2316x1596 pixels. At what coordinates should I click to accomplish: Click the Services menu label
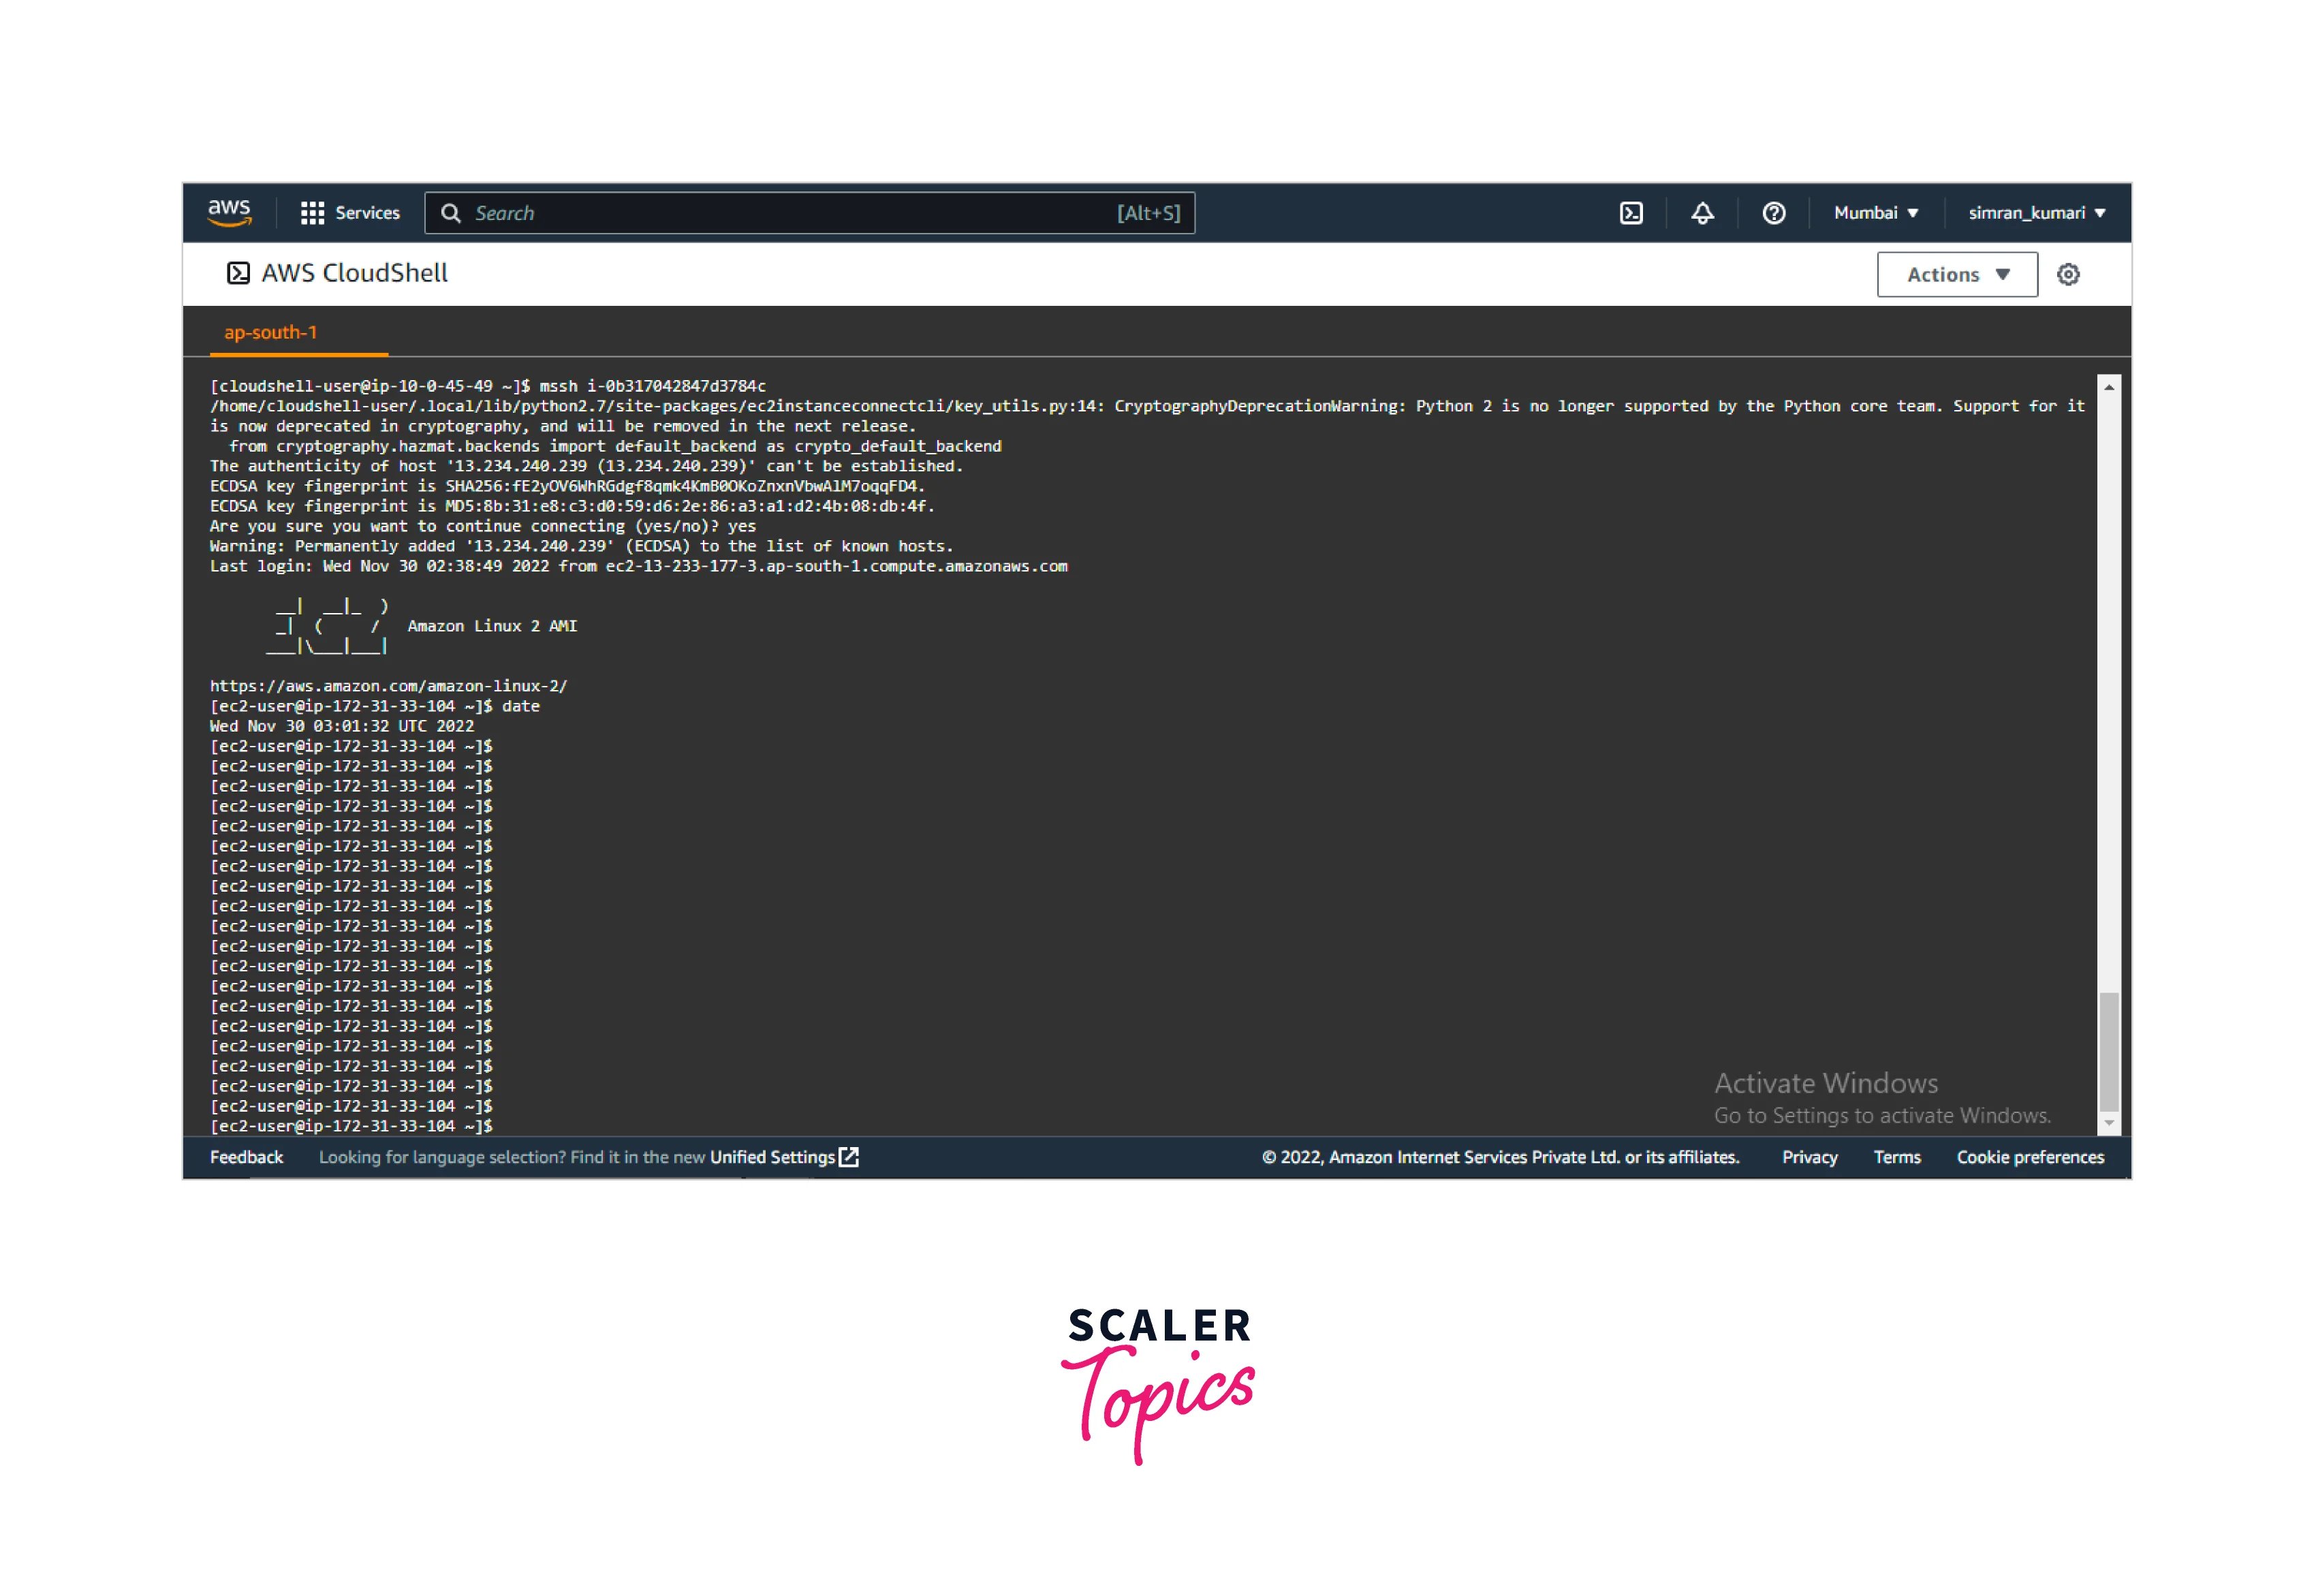pos(367,213)
